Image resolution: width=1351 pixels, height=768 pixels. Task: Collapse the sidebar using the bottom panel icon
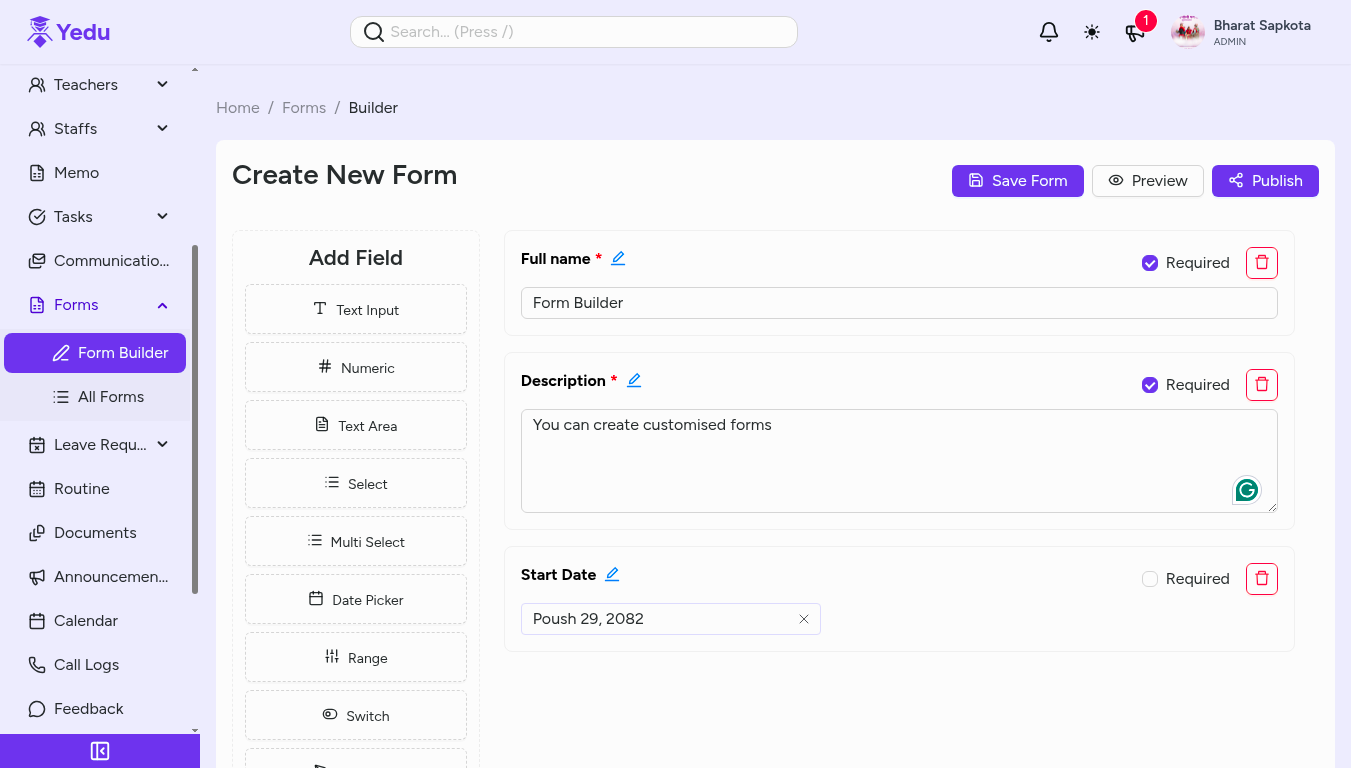(x=100, y=751)
